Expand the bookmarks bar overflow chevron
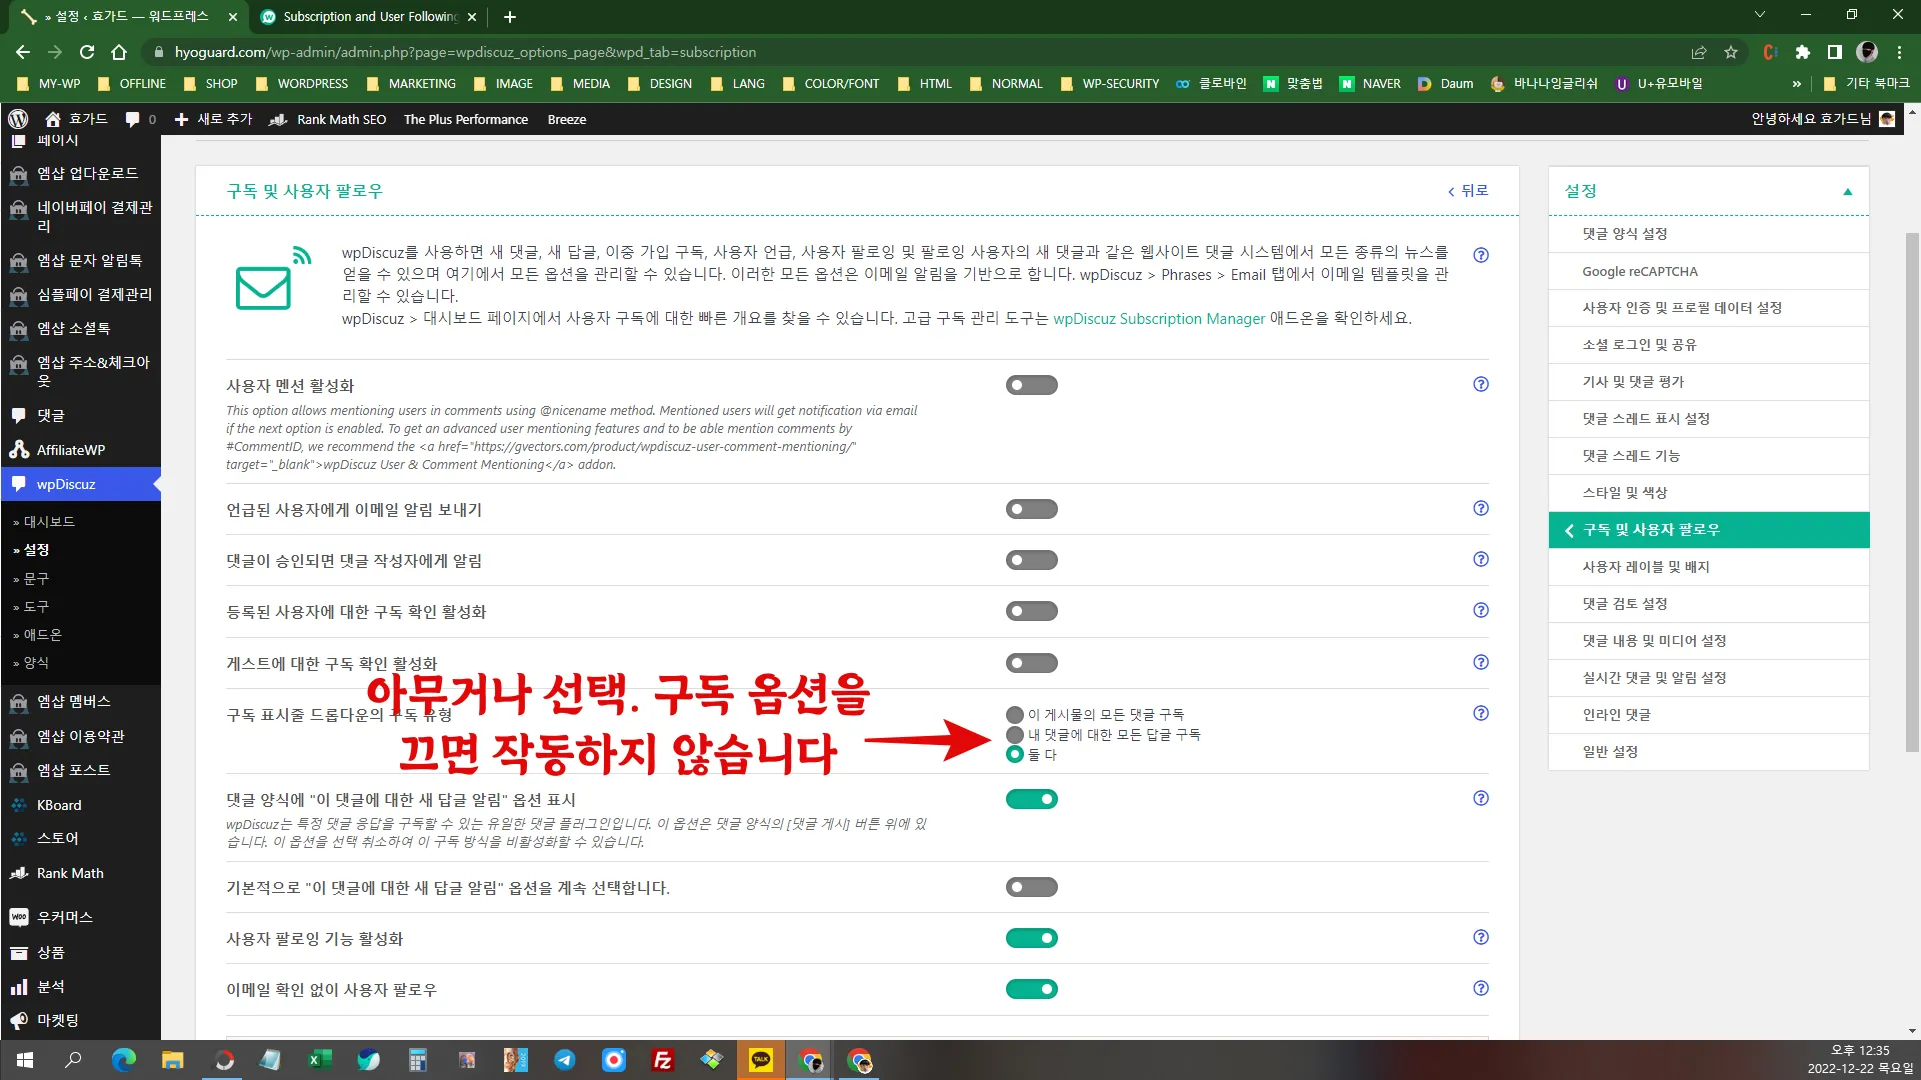 click(x=1797, y=84)
